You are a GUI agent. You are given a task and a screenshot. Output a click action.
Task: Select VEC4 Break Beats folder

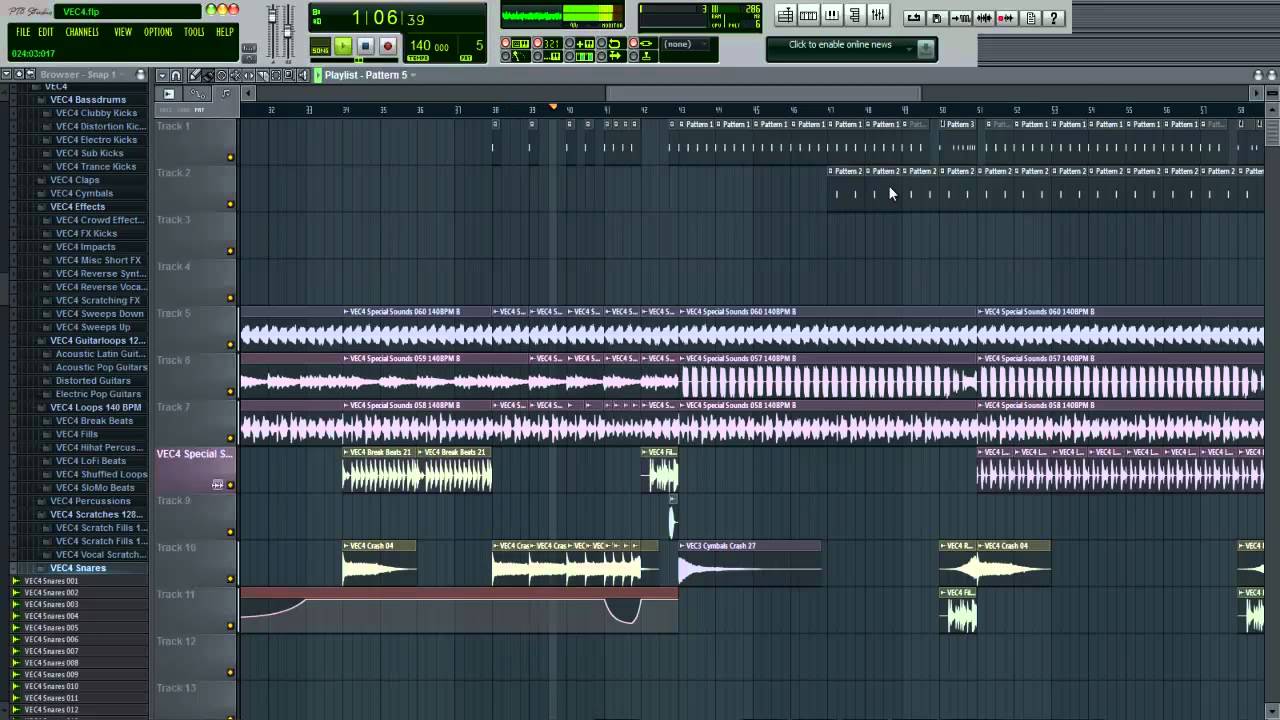click(94, 421)
